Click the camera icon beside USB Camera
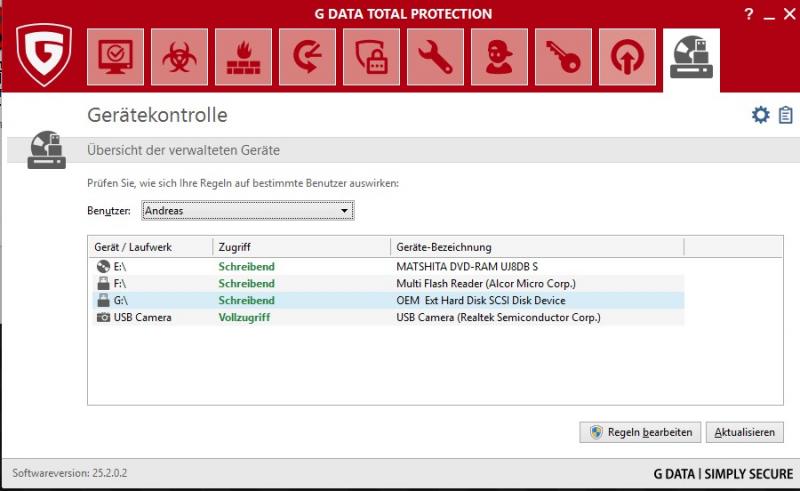The height and width of the screenshot is (491, 800). [x=103, y=317]
